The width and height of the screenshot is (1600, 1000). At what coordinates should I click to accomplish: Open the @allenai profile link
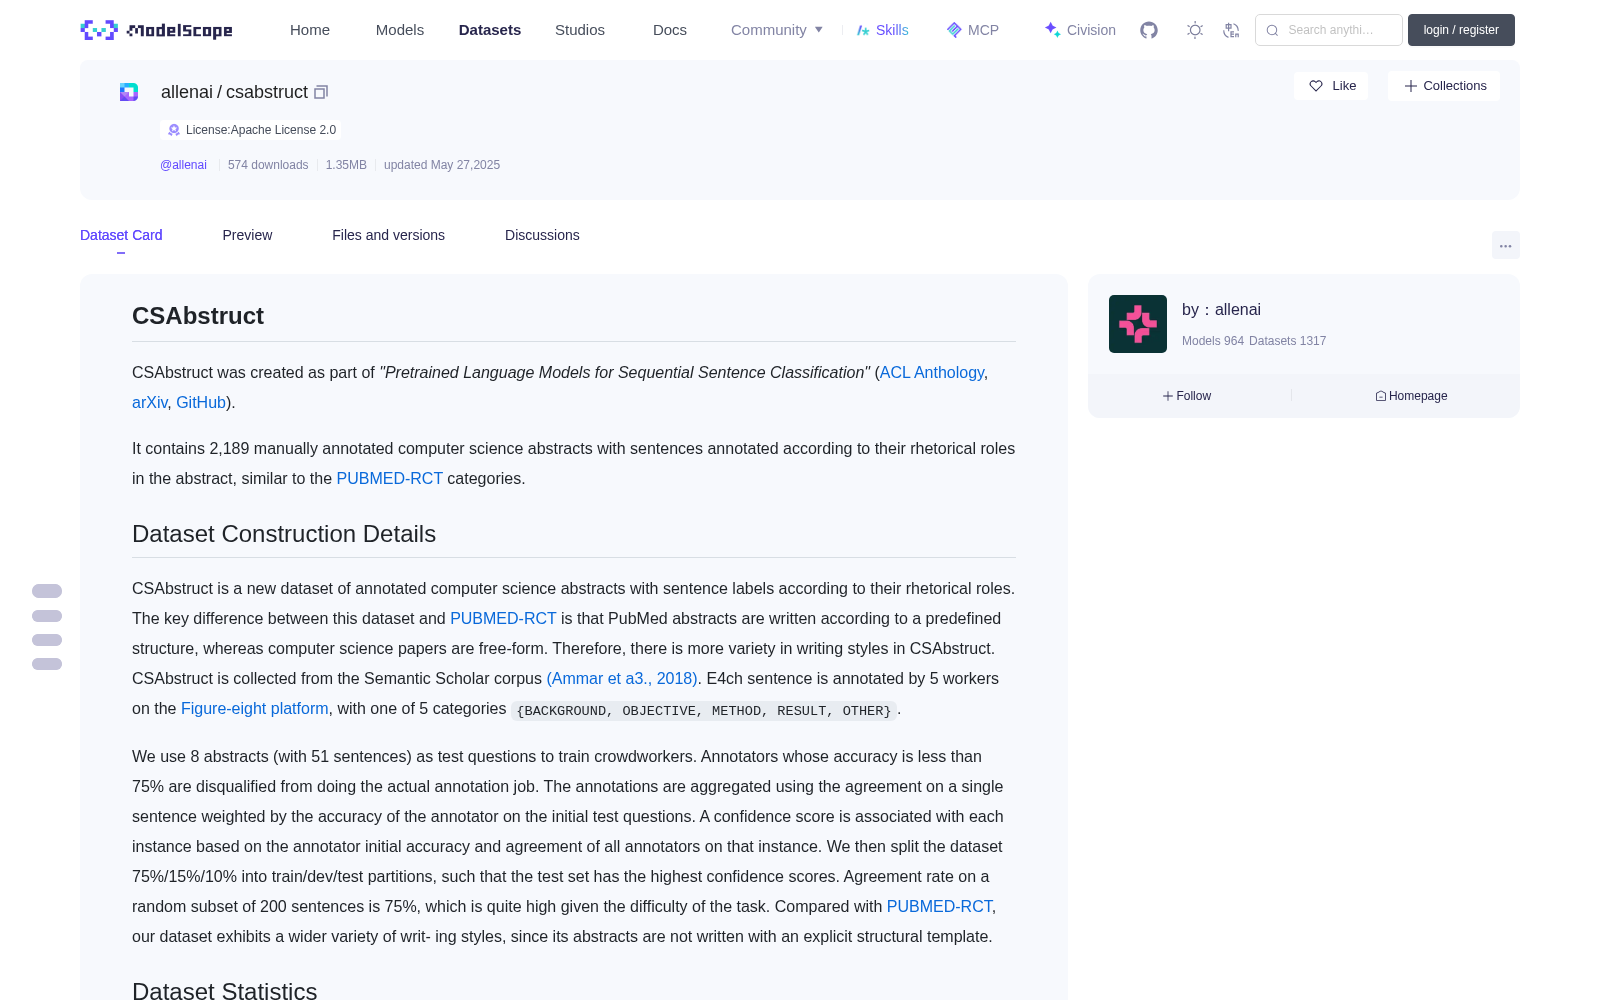[183, 165]
